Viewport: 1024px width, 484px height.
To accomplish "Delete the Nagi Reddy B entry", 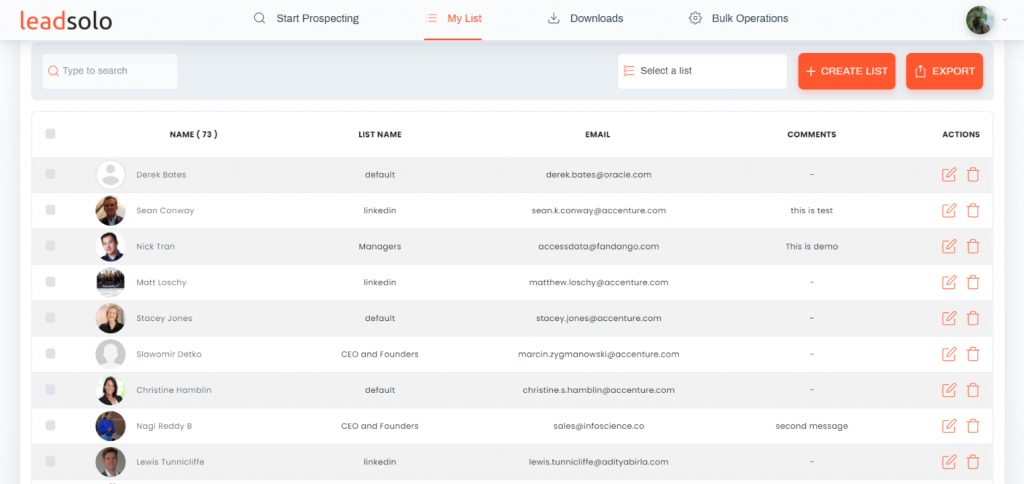I will (x=973, y=426).
